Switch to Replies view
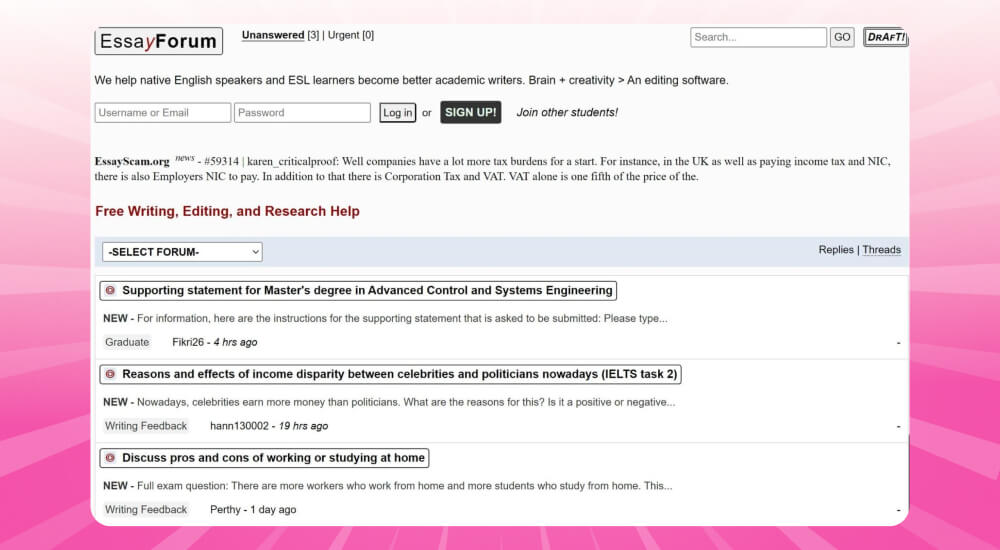1000x550 pixels. 836,250
